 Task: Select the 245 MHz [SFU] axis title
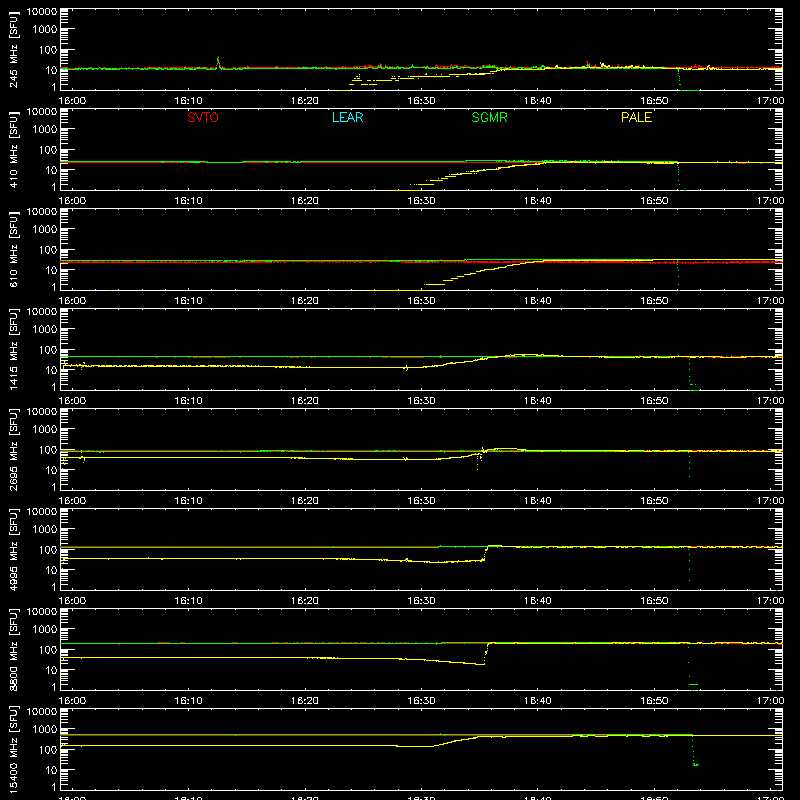(14, 50)
